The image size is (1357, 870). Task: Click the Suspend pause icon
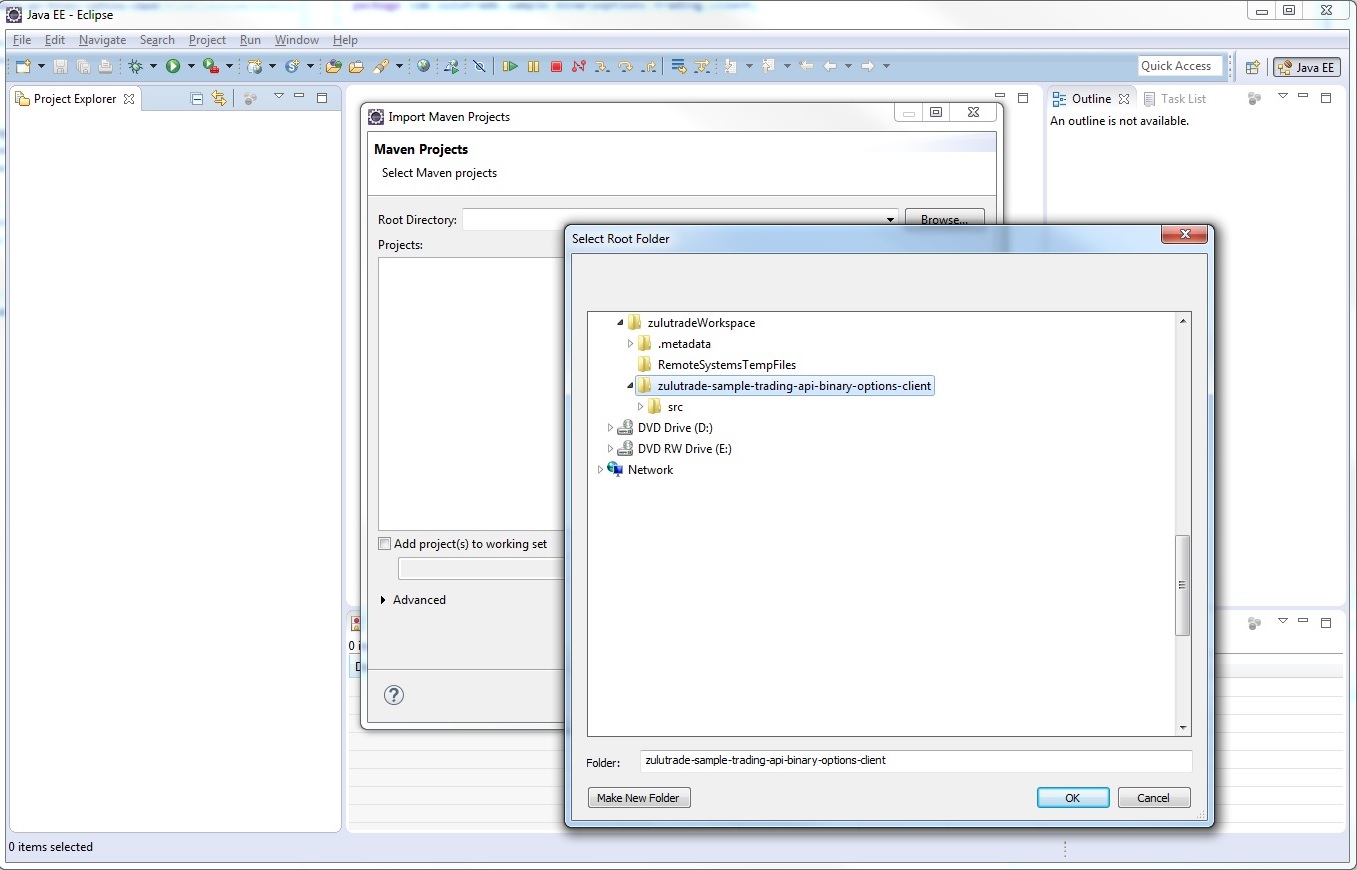pyautogui.click(x=533, y=67)
